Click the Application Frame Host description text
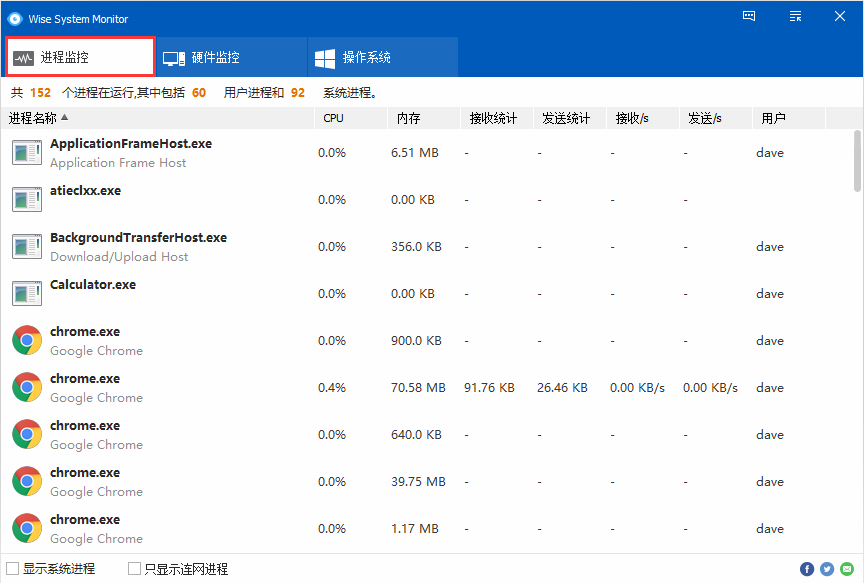Viewport: 864px width, 583px height. tap(118, 163)
